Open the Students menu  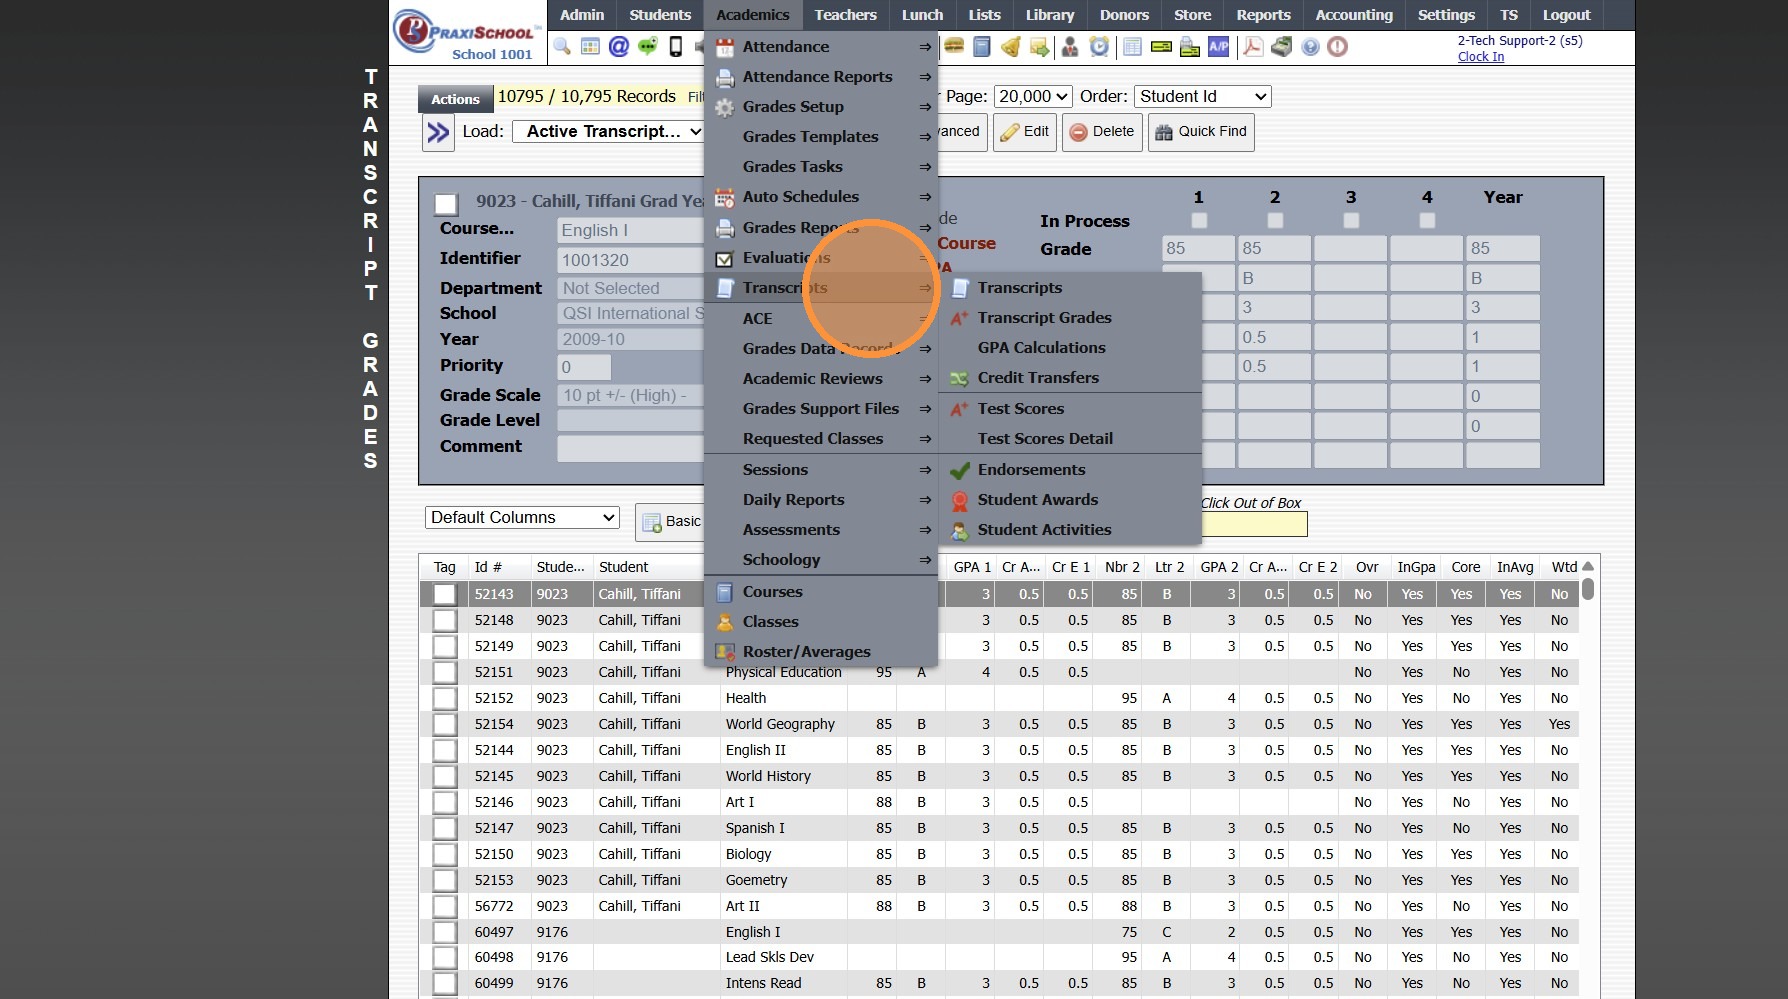tap(660, 15)
